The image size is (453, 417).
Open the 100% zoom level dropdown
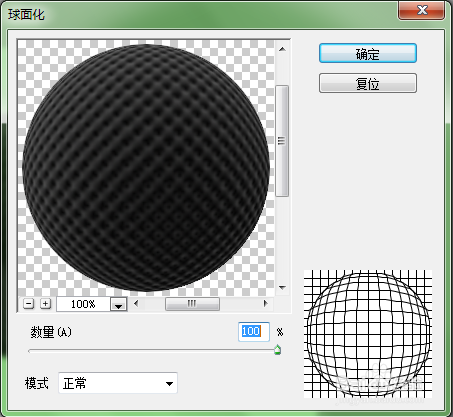118,304
